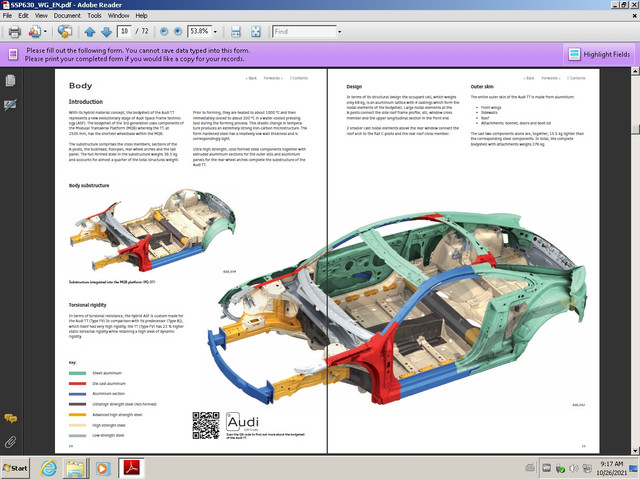Click the network tray icon

tap(587, 469)
